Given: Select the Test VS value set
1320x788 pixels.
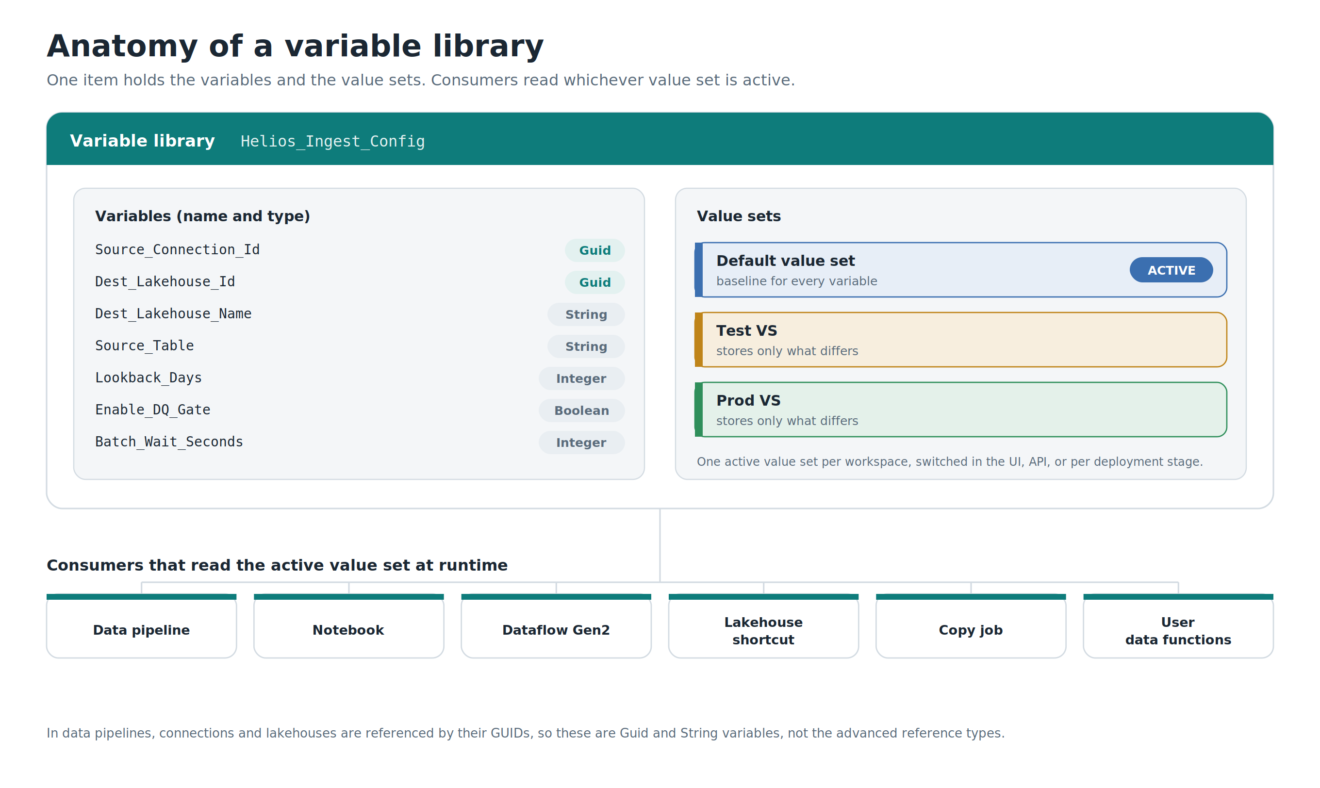Looking at the screenshot, I should click(961, 340).
